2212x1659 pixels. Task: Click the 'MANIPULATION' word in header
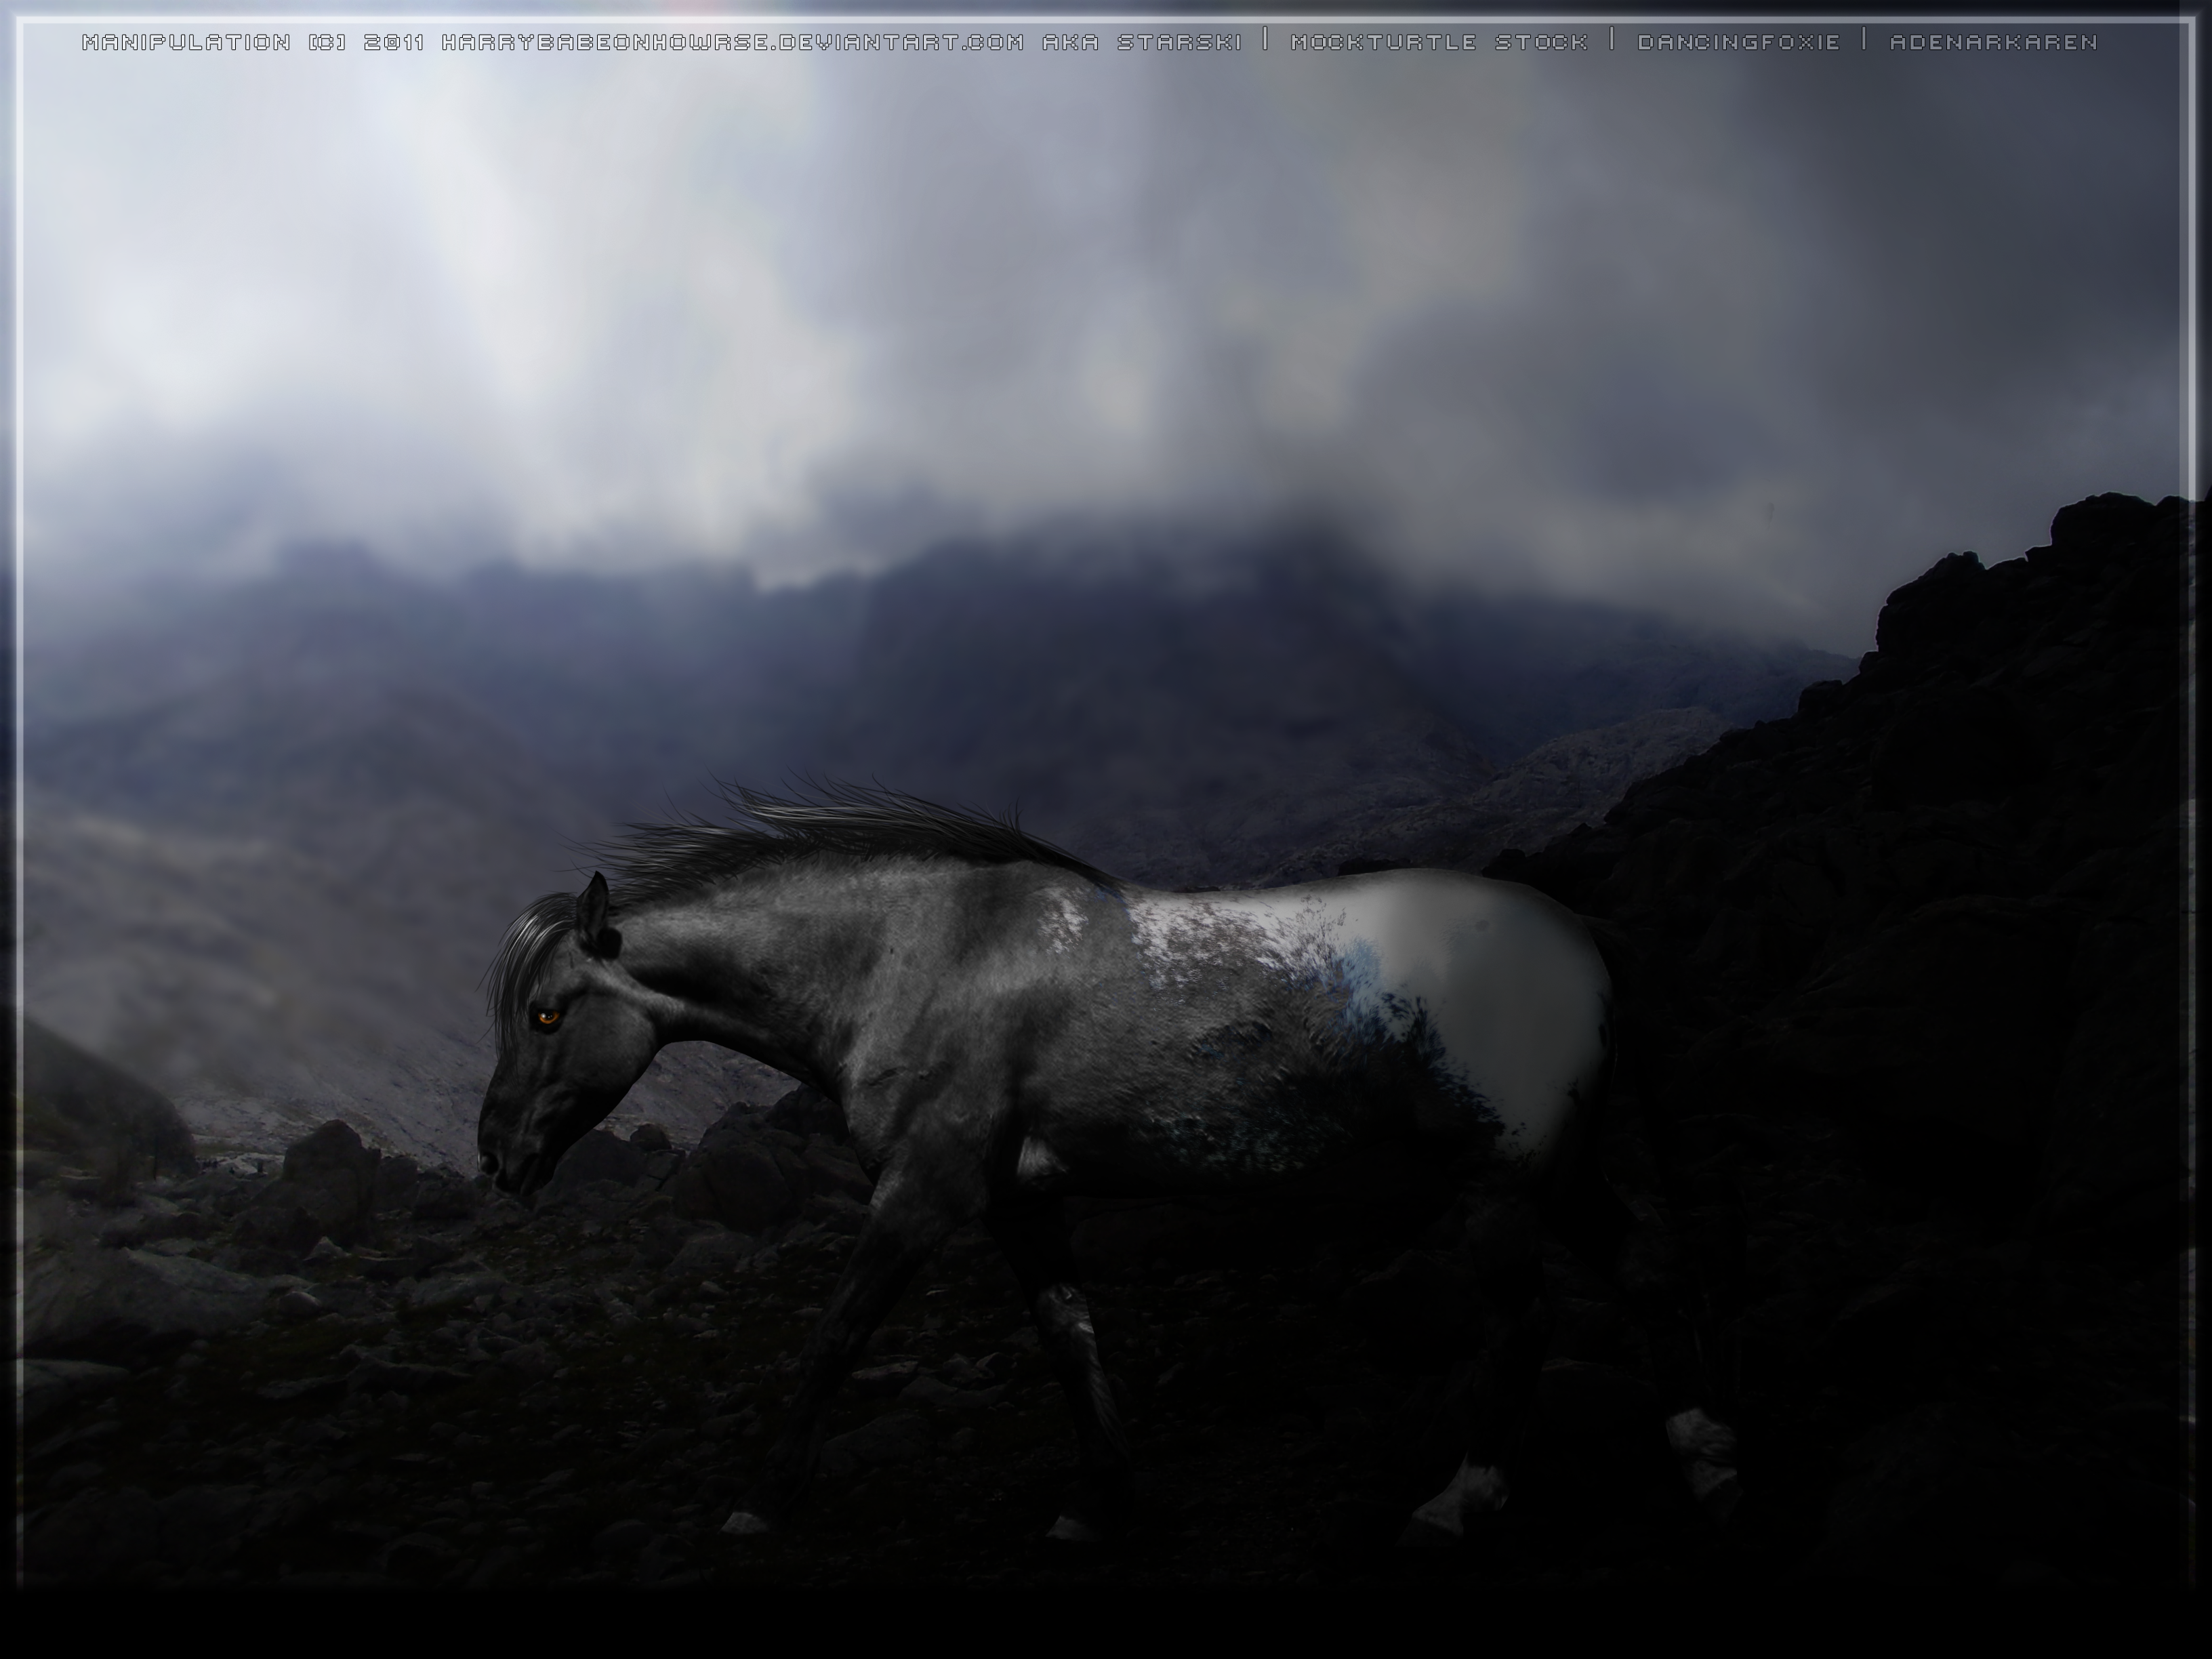pyautogui.click(x=187, y=42)
